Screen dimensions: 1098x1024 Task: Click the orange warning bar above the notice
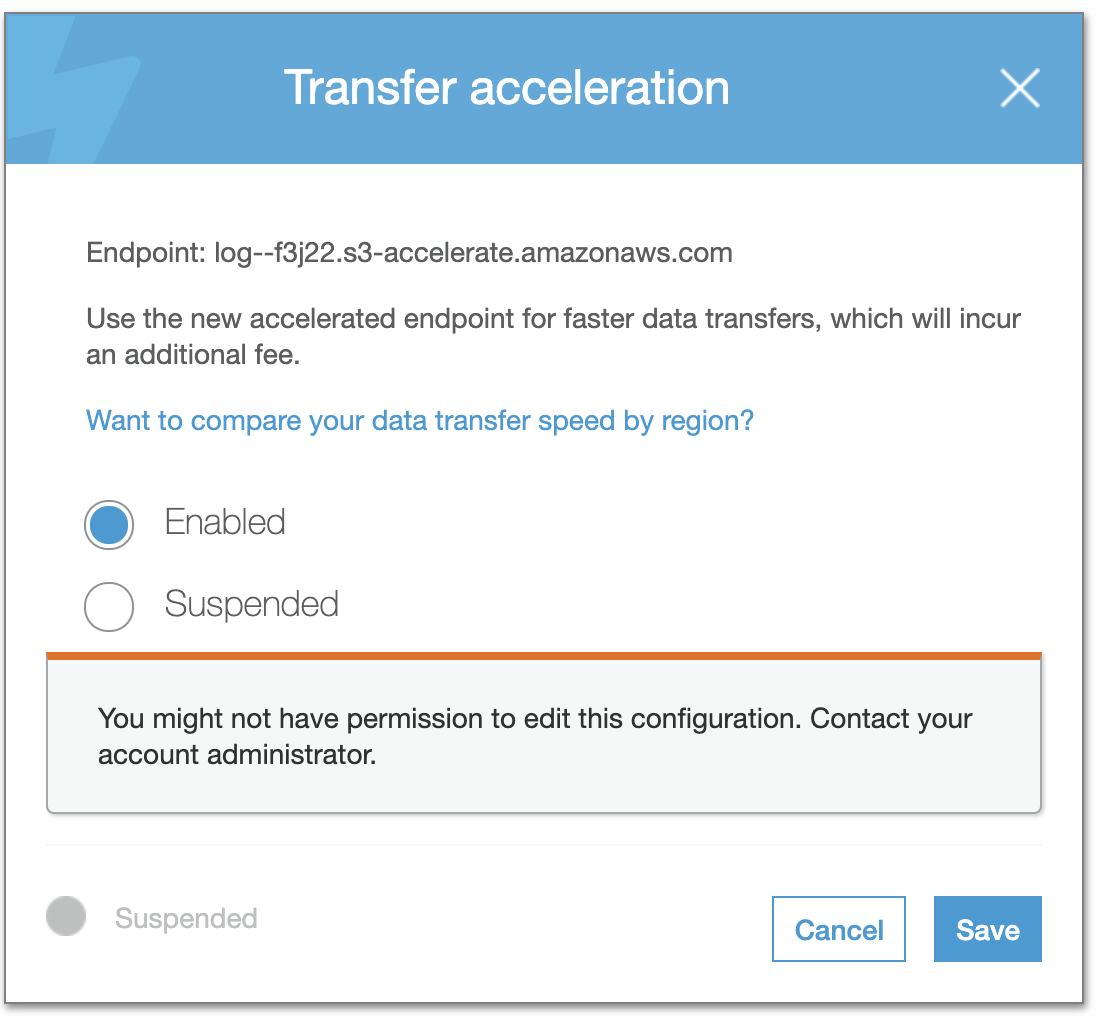tap(545, 653)
